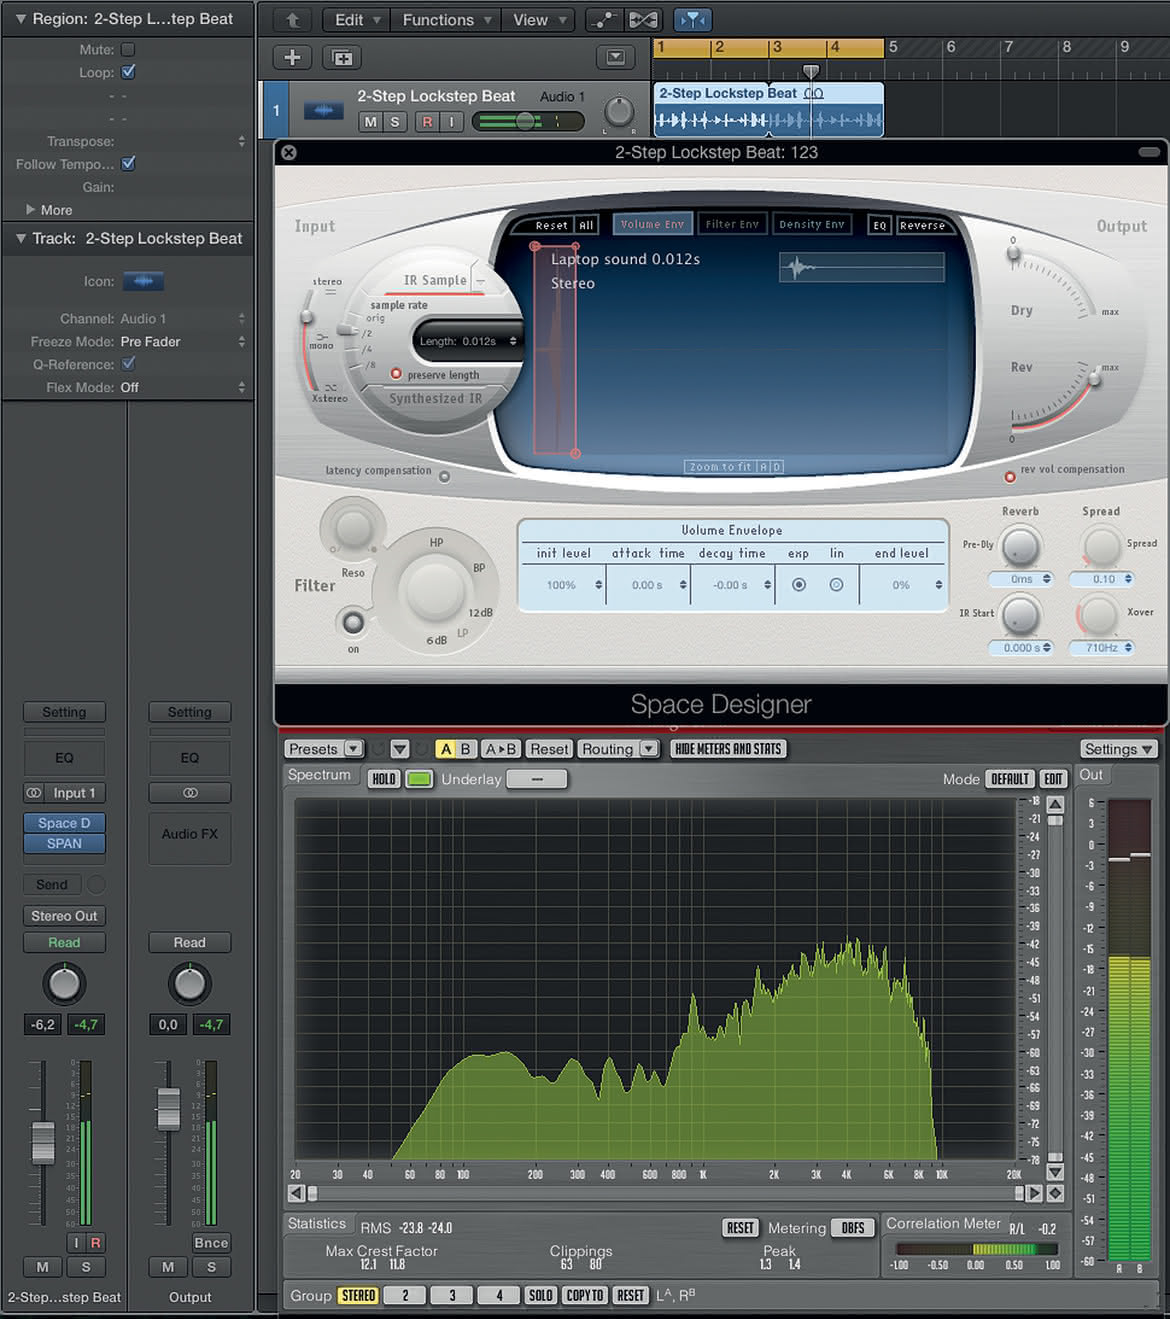Click Bnce on the Output channel strip
Viewport: 1170px width, 1319px height.
pos(211,1243)
